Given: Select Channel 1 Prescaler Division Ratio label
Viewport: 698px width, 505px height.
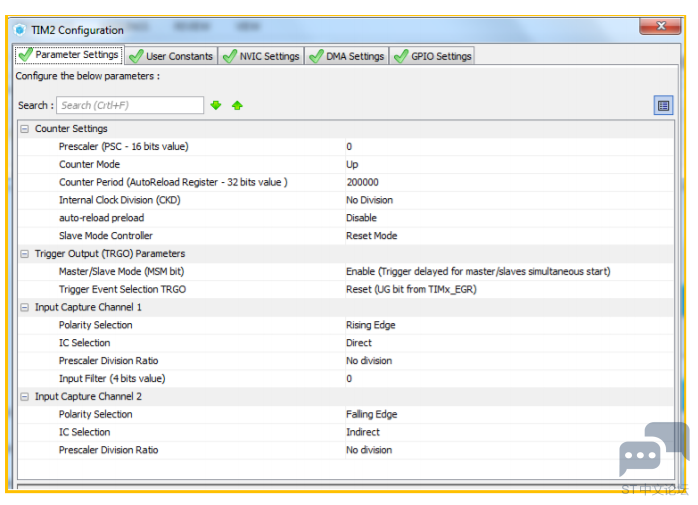Looking at the screenshot, I should point(109,361).
